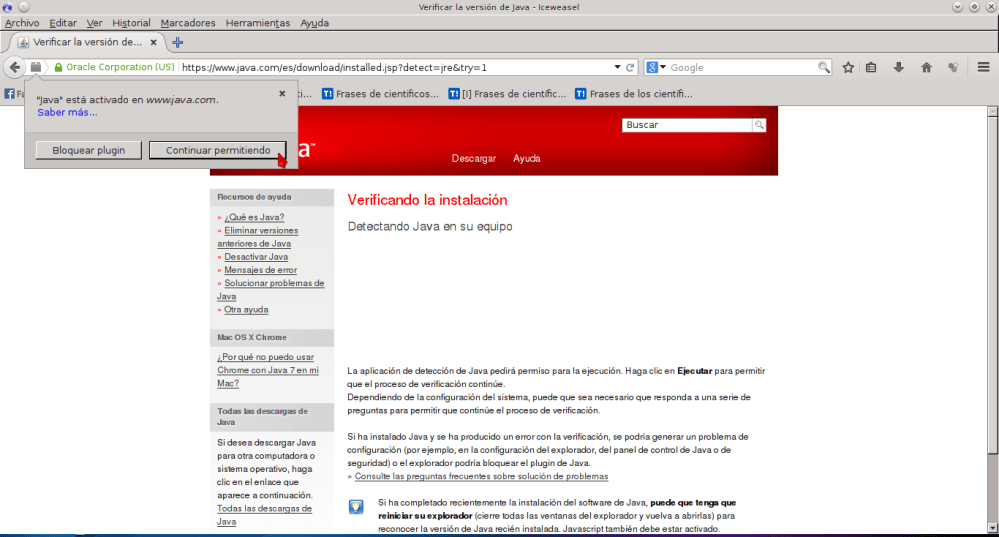Open the Google search engine selector
The width and height of the screenshot is (999, 537).
point(656,67)
